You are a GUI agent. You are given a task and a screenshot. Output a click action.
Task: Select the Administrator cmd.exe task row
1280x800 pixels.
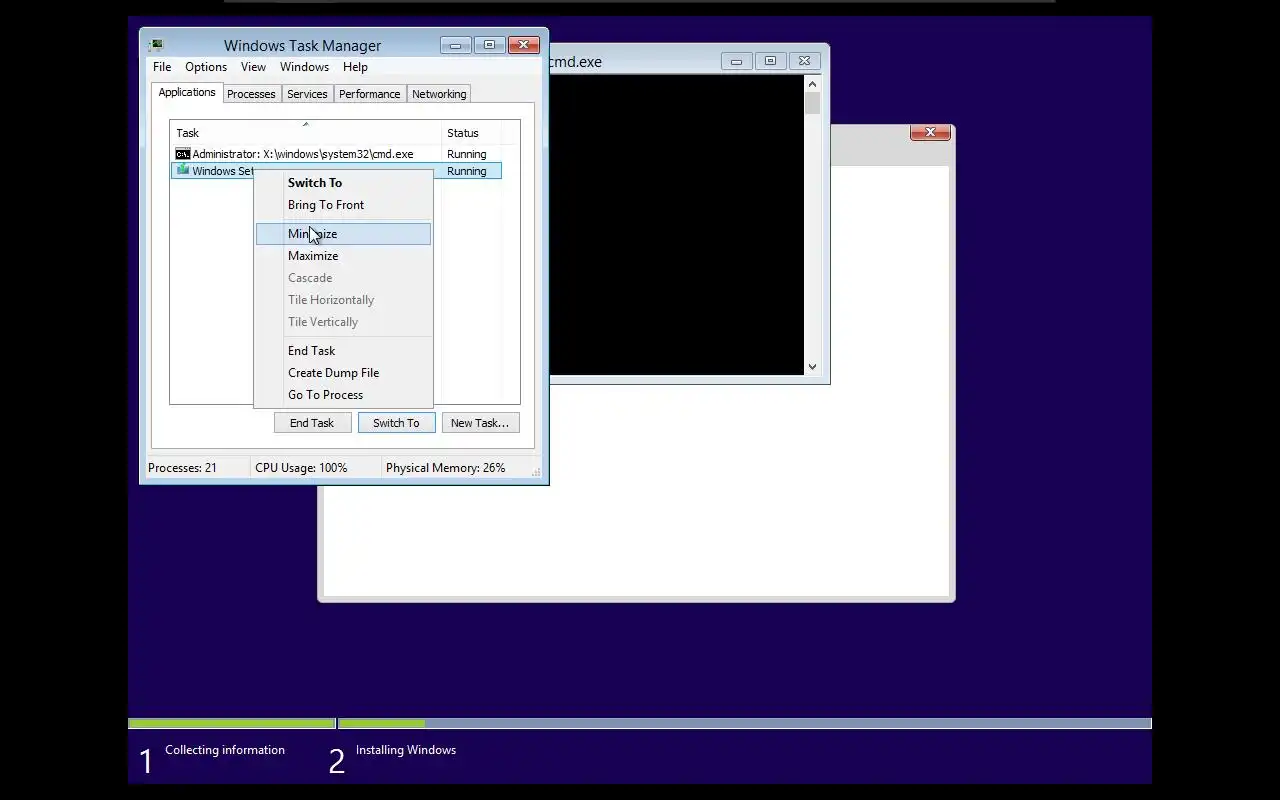coord(336,154)
